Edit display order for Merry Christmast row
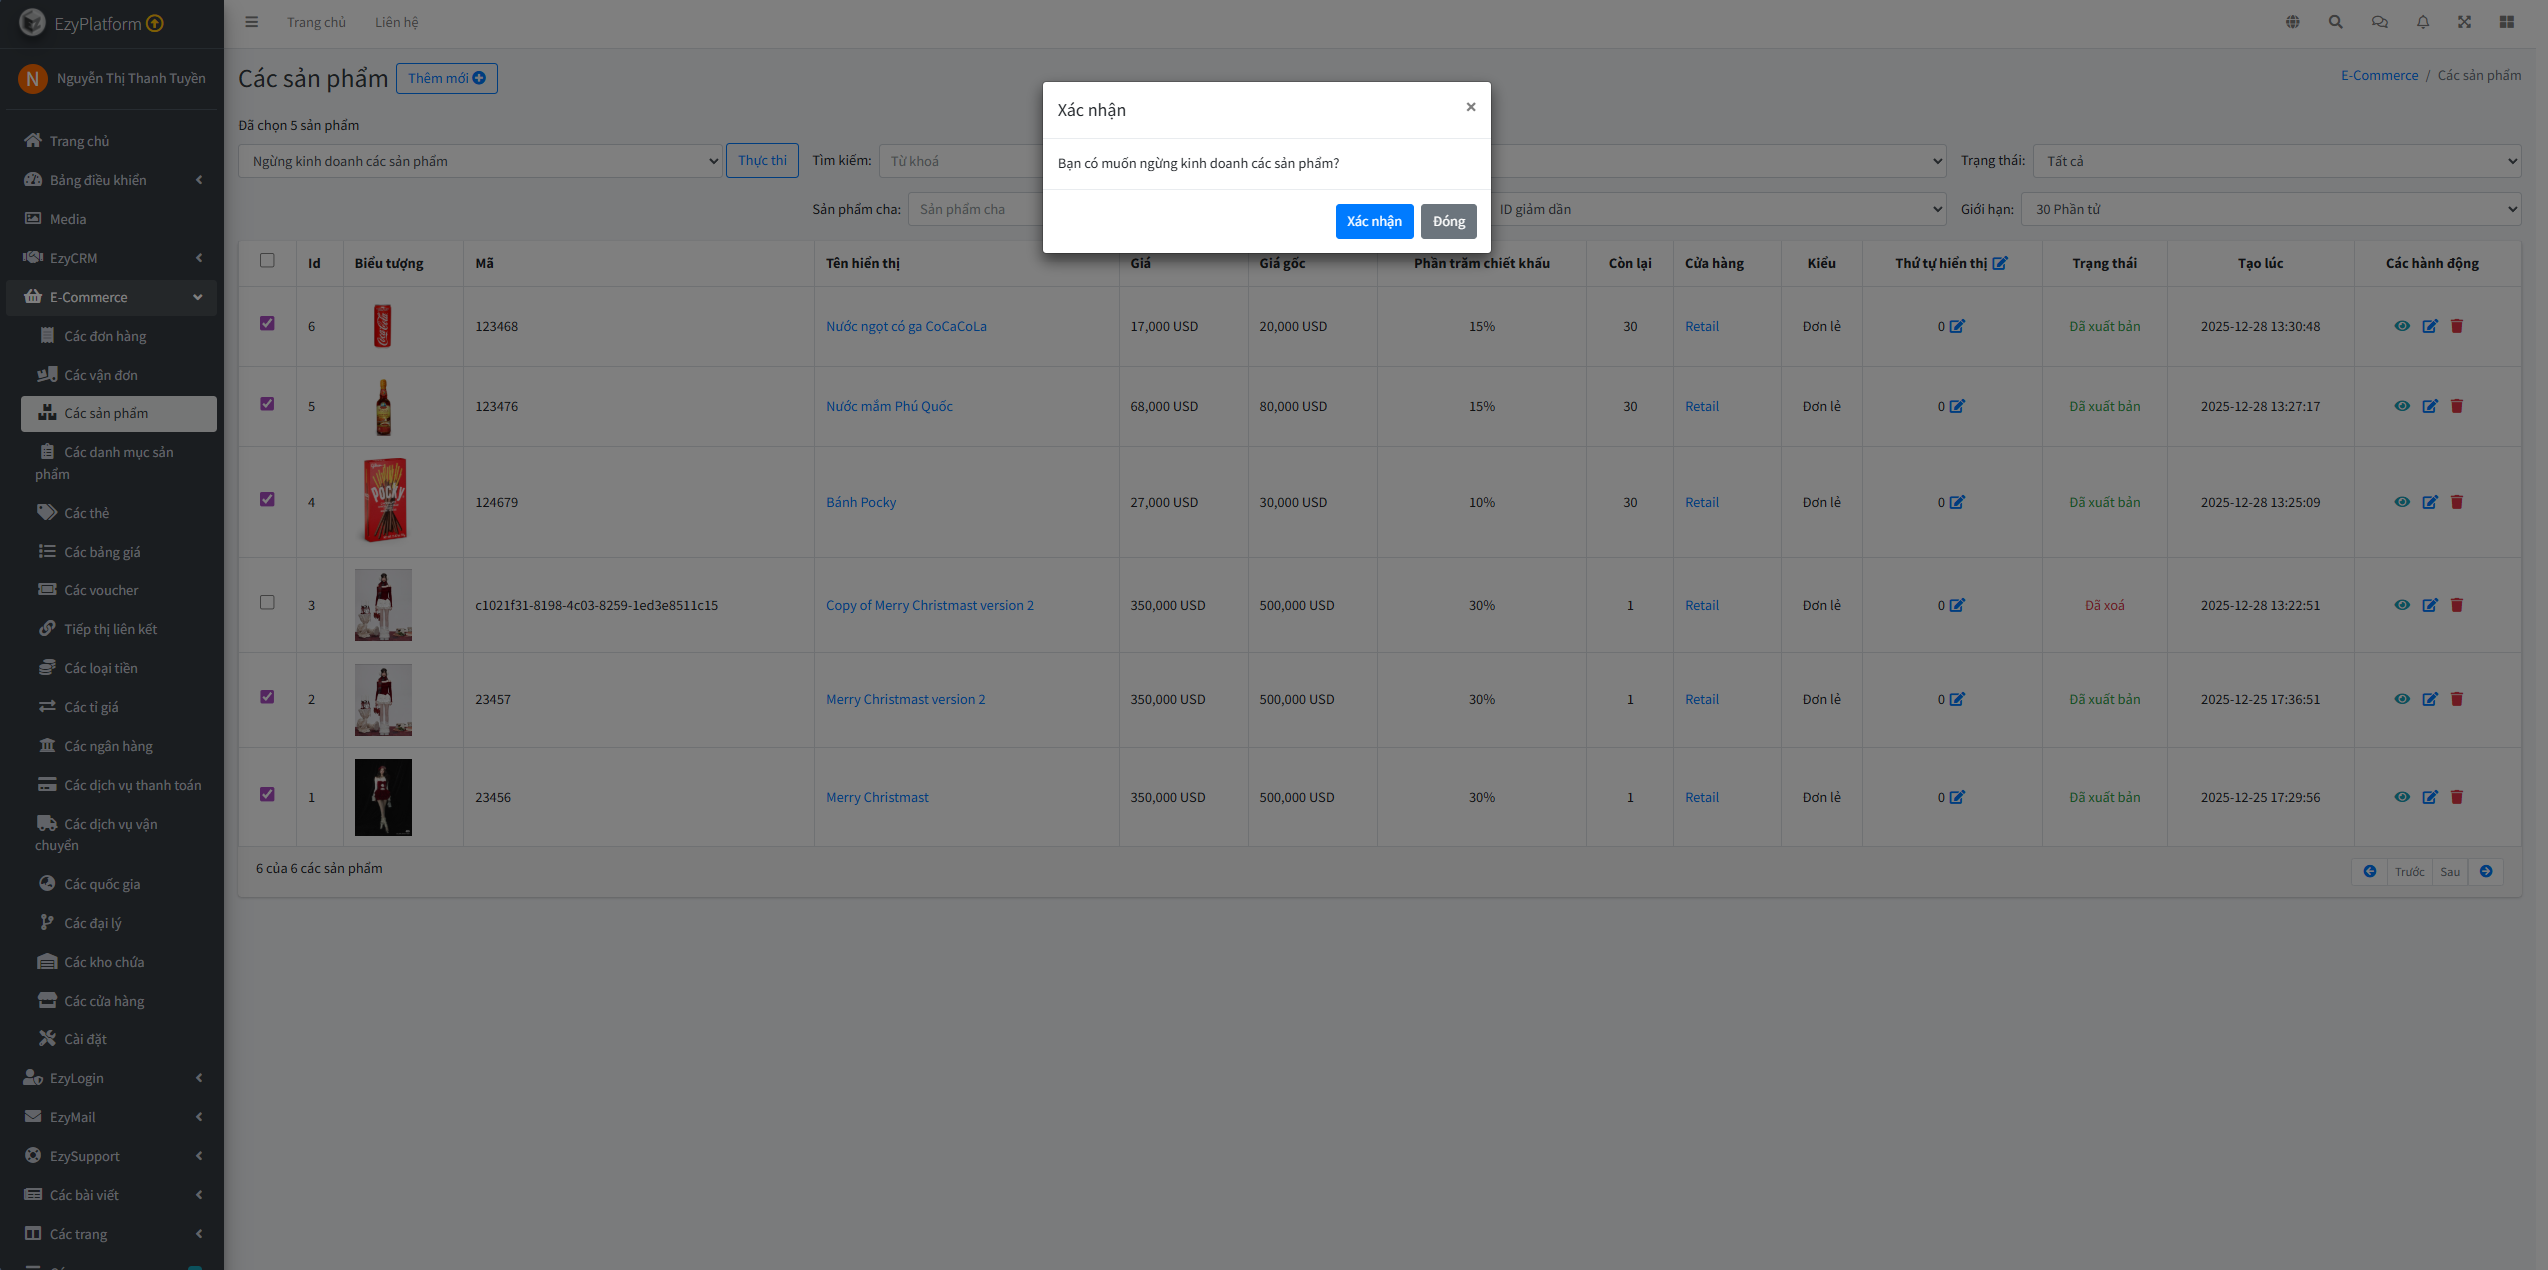Viewport: 2548px width, 1270px height. point(1957,797)
